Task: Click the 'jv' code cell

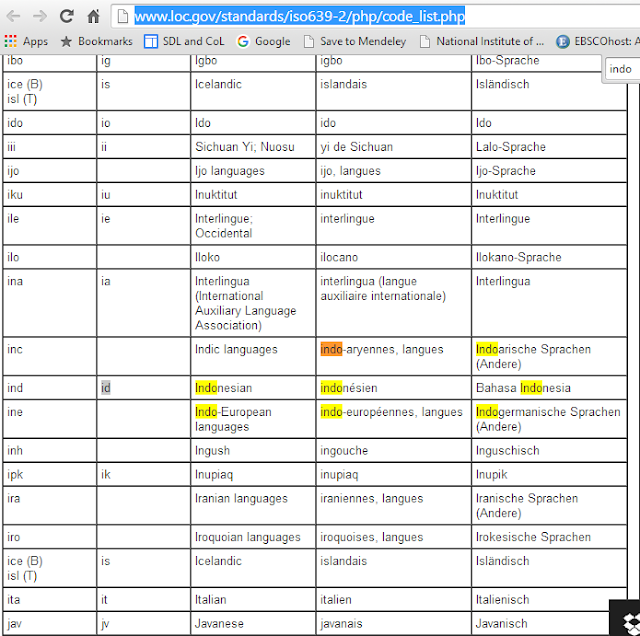Action: (x=144, y=623)
